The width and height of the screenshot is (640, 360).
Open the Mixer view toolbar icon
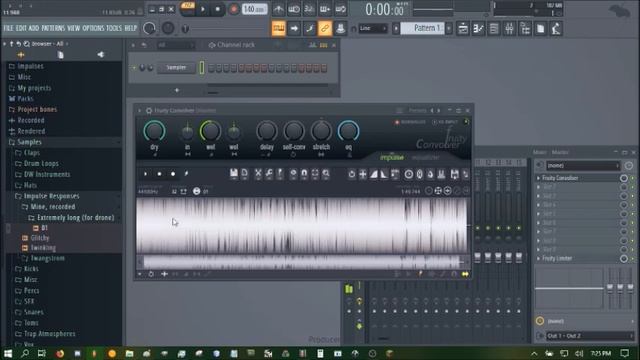point(509,29)
